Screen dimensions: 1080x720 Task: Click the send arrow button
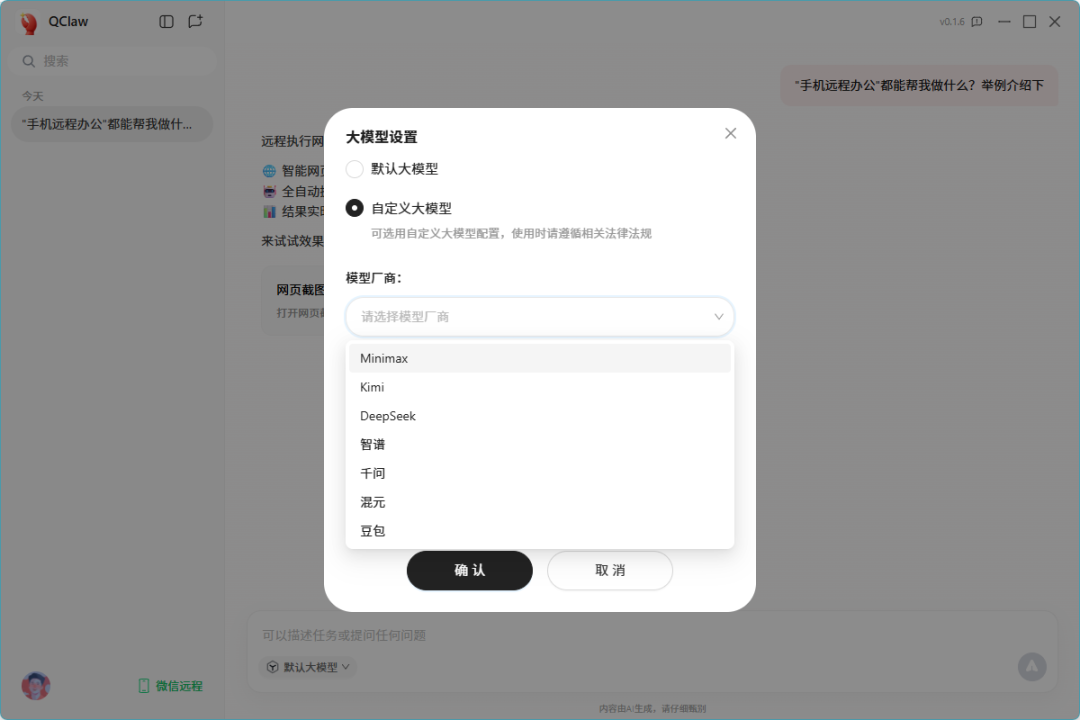click(x=1032, y=667)
